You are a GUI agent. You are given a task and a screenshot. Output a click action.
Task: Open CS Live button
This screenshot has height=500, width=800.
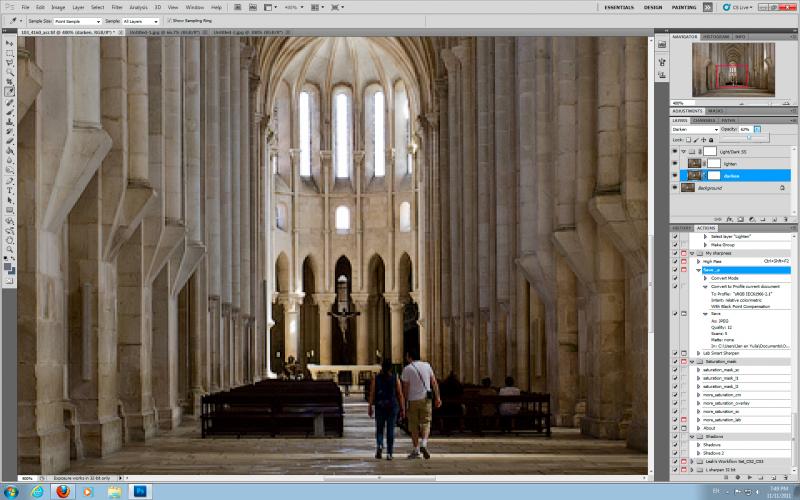click(x=737, y=8)
